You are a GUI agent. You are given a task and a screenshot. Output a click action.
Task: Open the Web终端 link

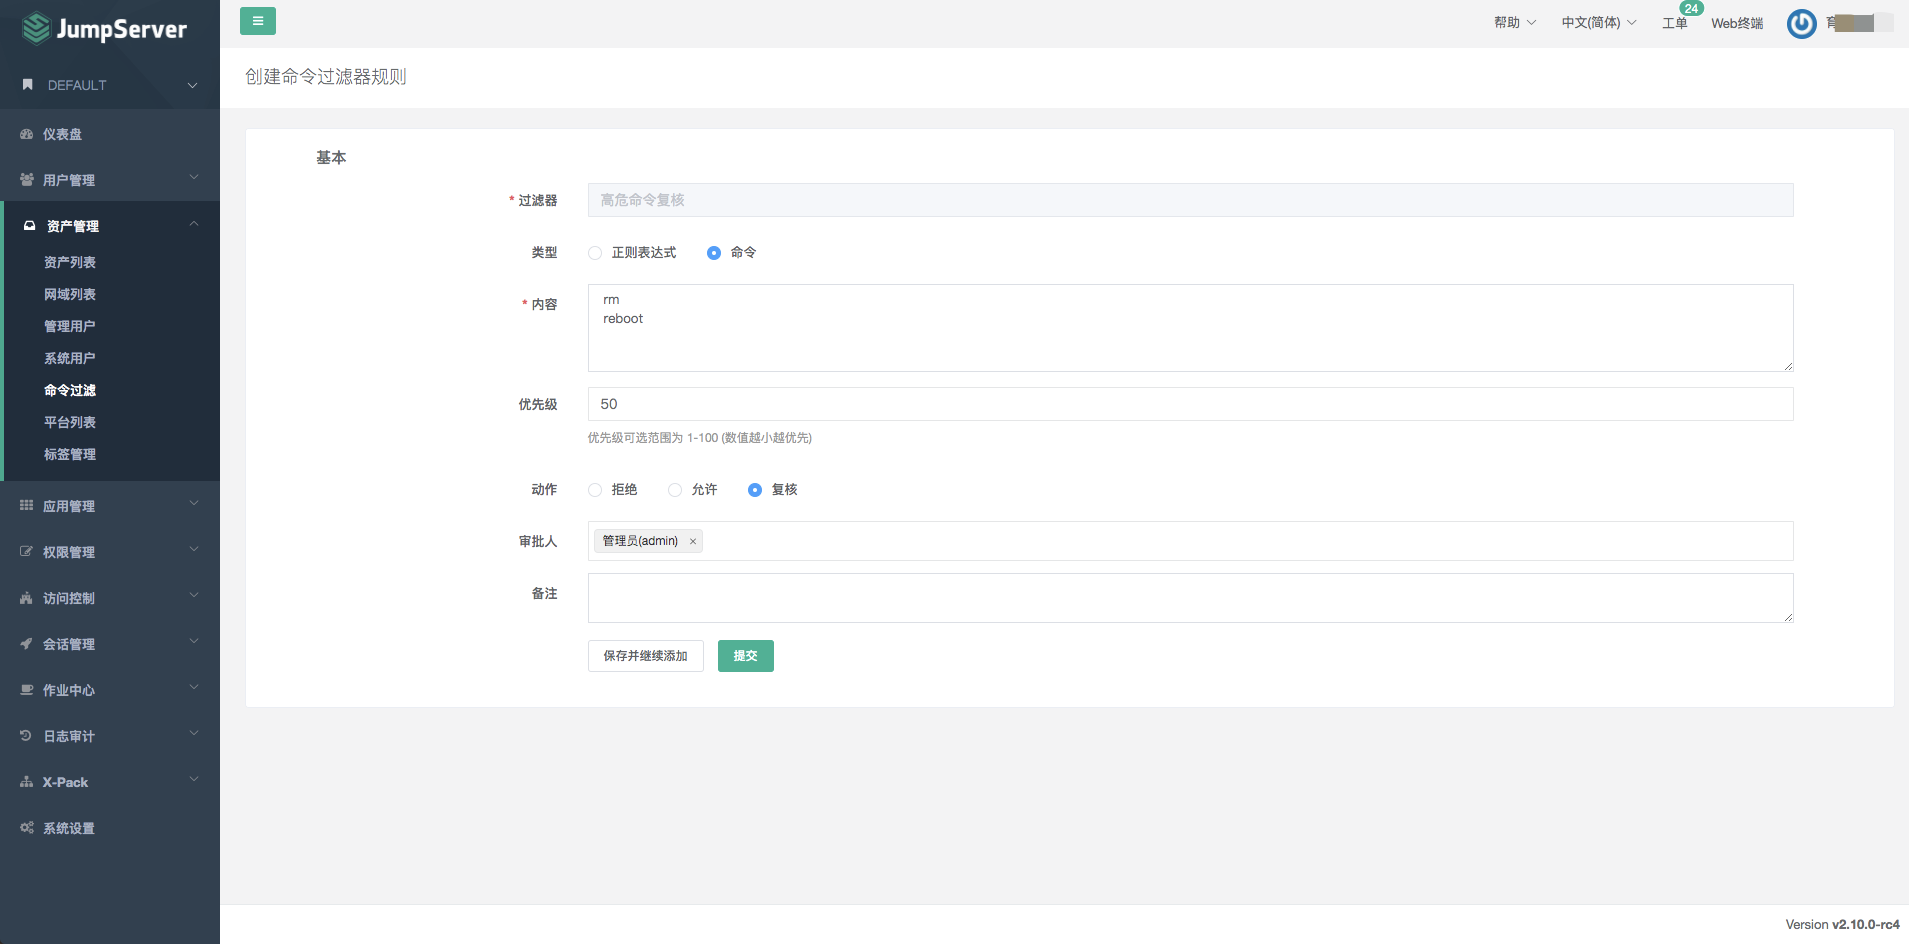click(x=1737, y=23)
